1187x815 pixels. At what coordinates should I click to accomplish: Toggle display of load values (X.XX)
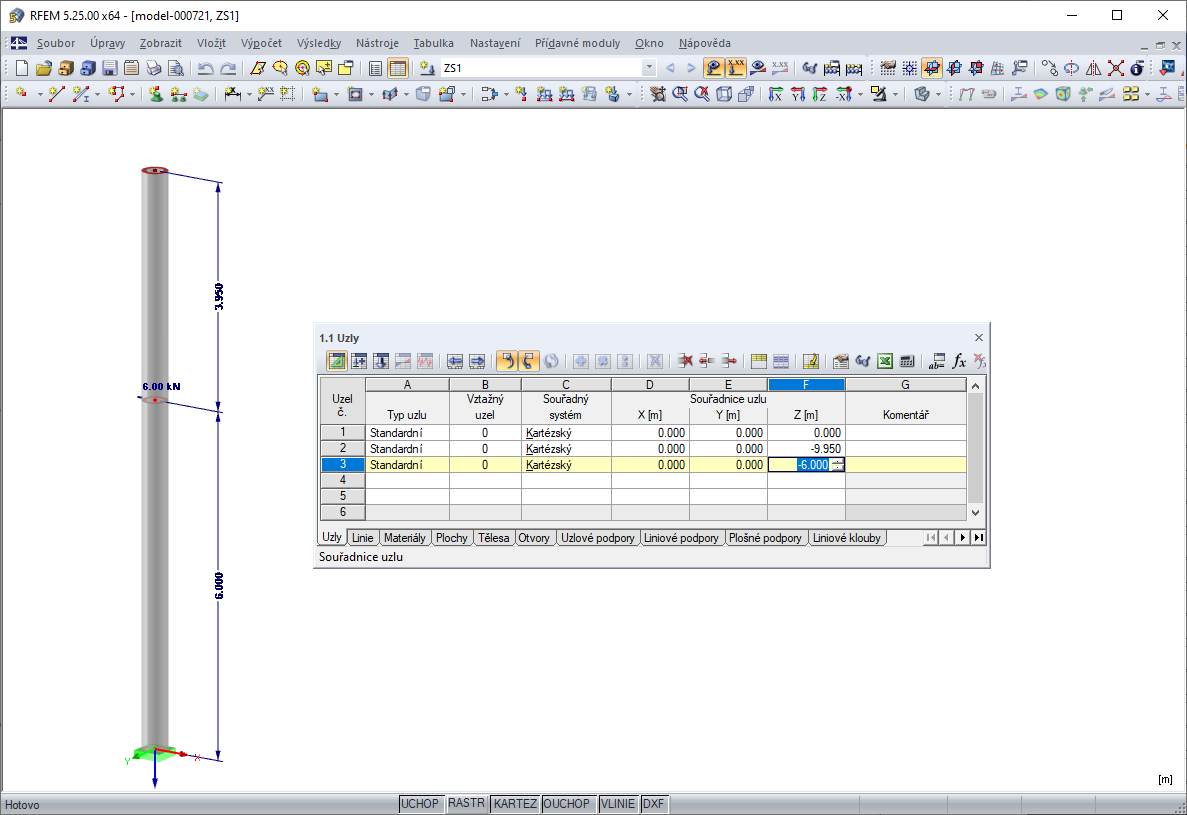pyautogui.click(x=736, y=68)
